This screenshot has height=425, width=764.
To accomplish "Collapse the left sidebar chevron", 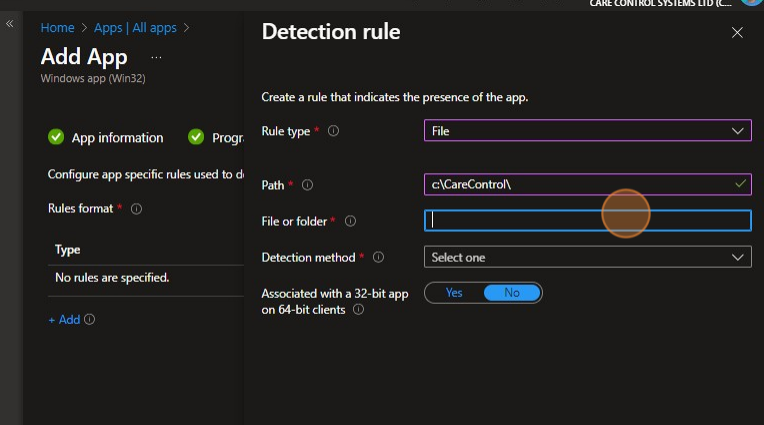I will coord(10,23).
